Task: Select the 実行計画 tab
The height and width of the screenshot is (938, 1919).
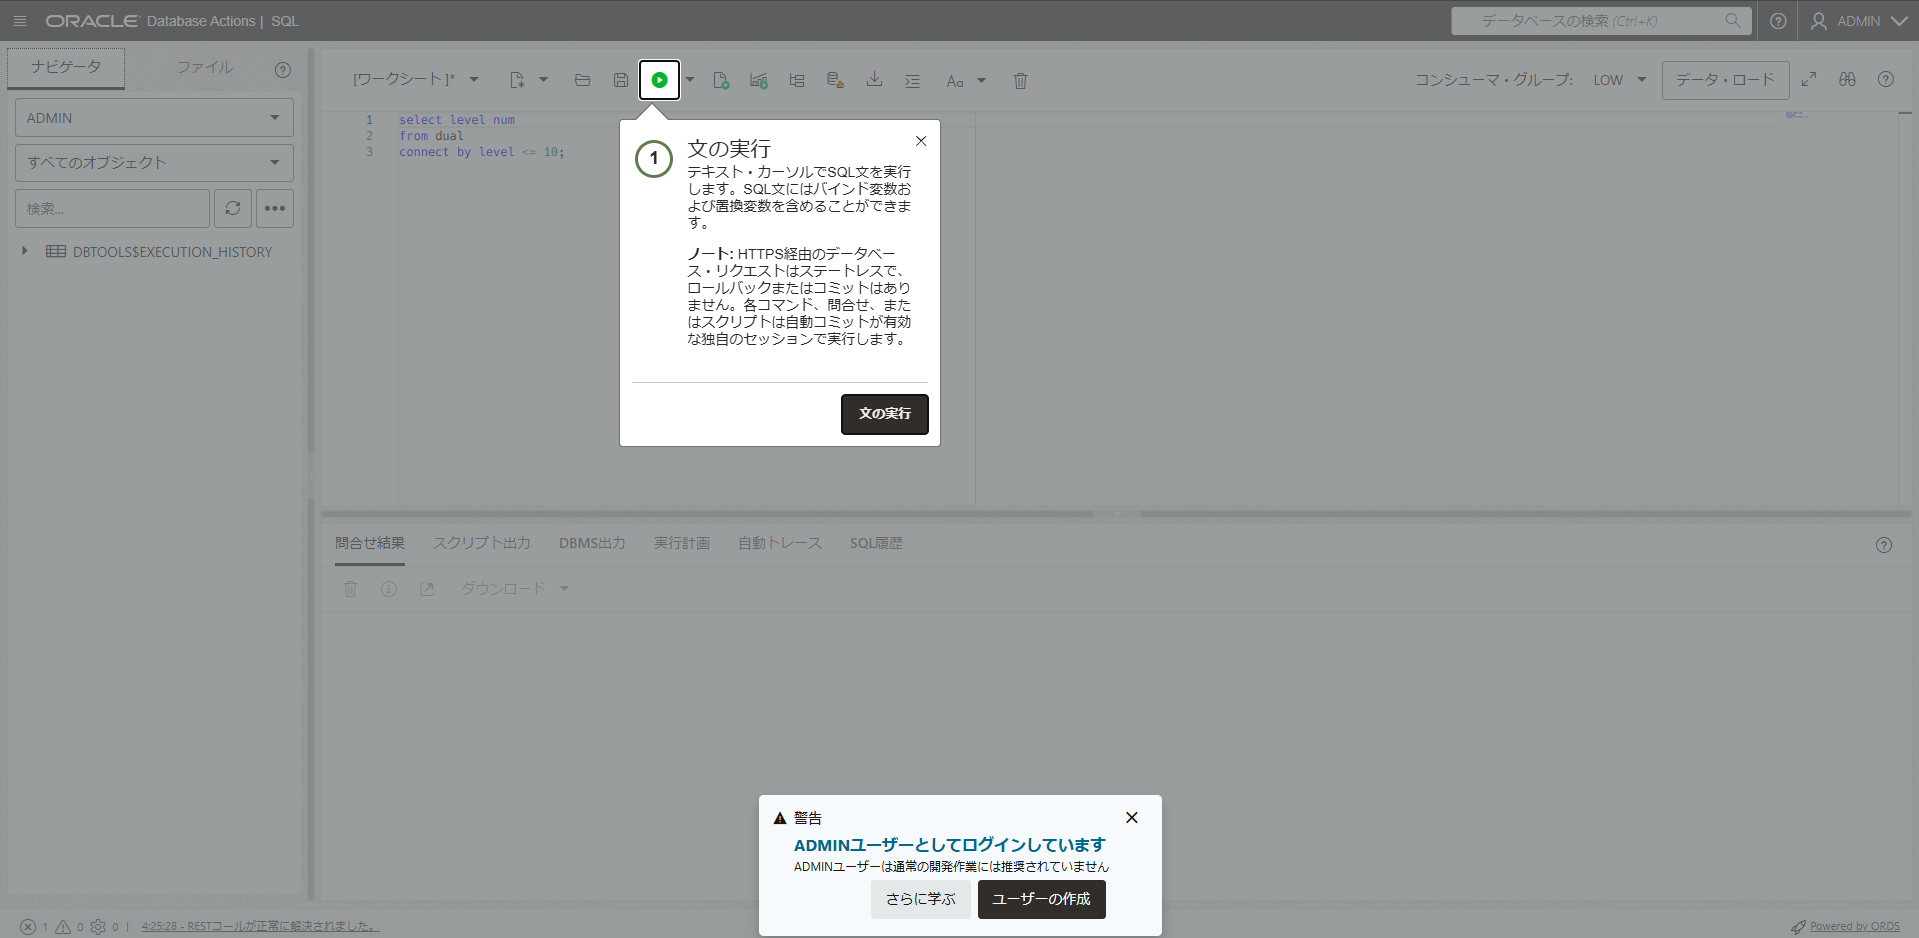Action: tap(682, 543)
